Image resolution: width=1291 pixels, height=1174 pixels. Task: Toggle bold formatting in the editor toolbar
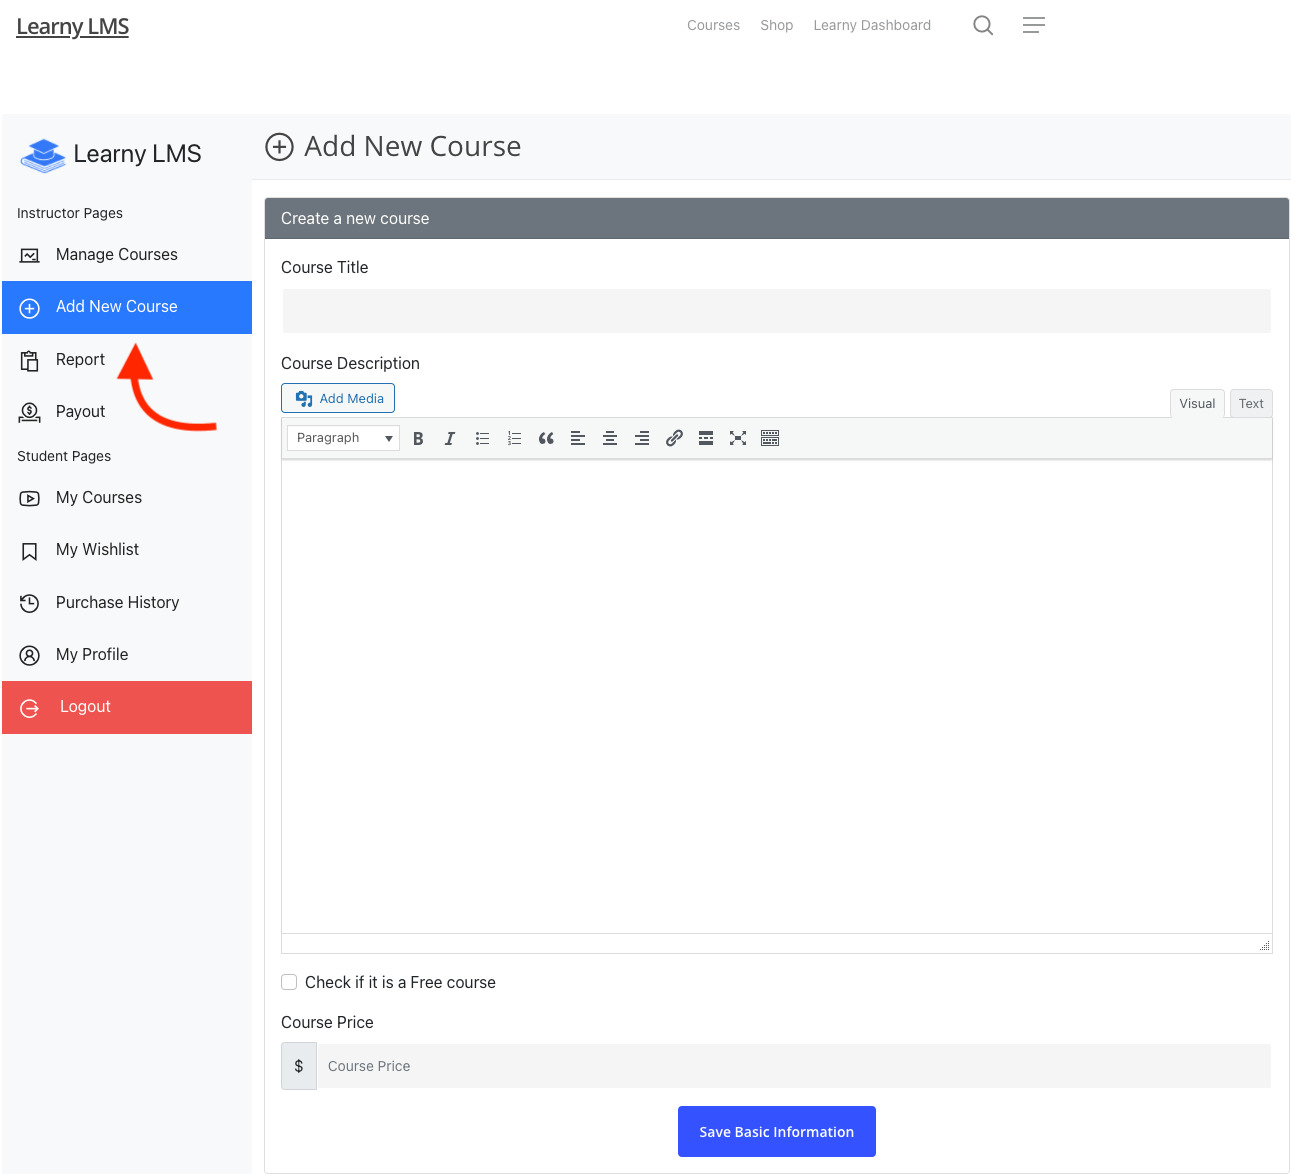tap(418, 438)
